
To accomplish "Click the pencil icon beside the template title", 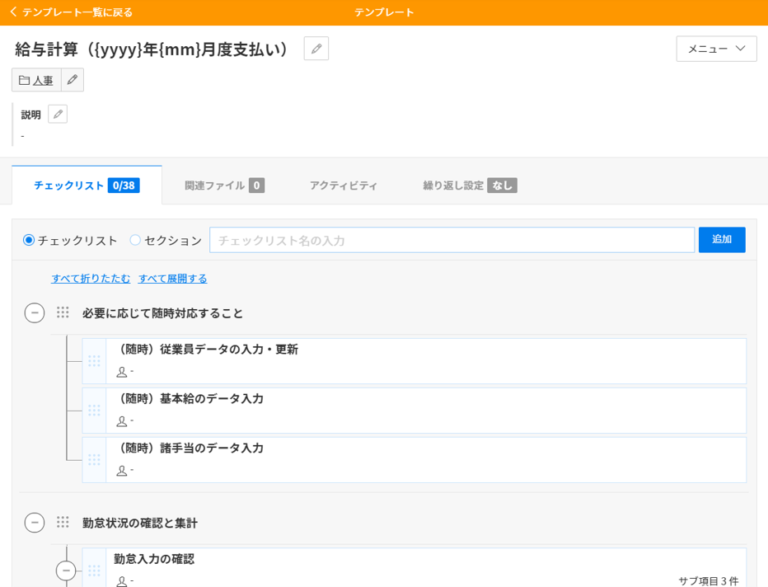I will [316, 49].
